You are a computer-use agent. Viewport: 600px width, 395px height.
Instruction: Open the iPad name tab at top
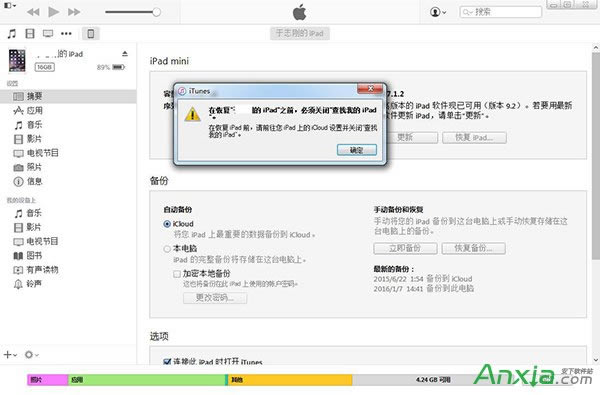coord(300,33)
